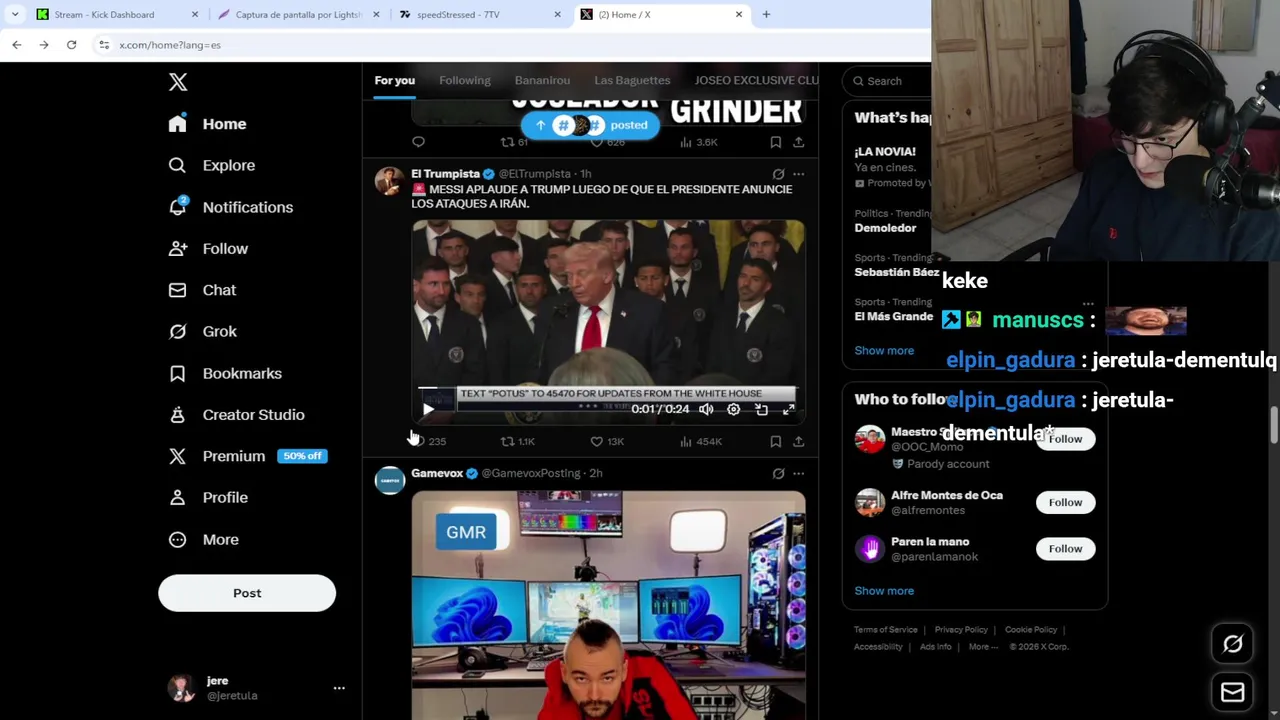Open account menu dots beside jere
The height and width of the screenshot is (720, 1280).
tap(339, 688)
